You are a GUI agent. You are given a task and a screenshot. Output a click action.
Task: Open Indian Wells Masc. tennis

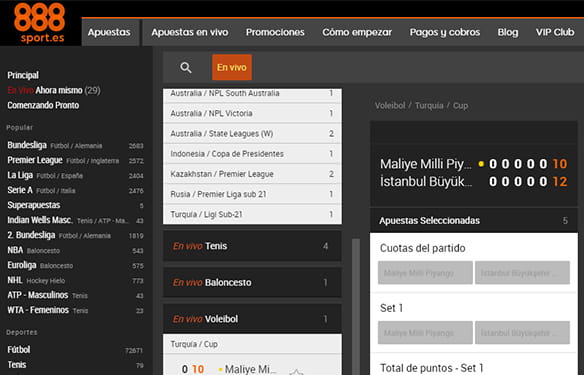[75, 220]
